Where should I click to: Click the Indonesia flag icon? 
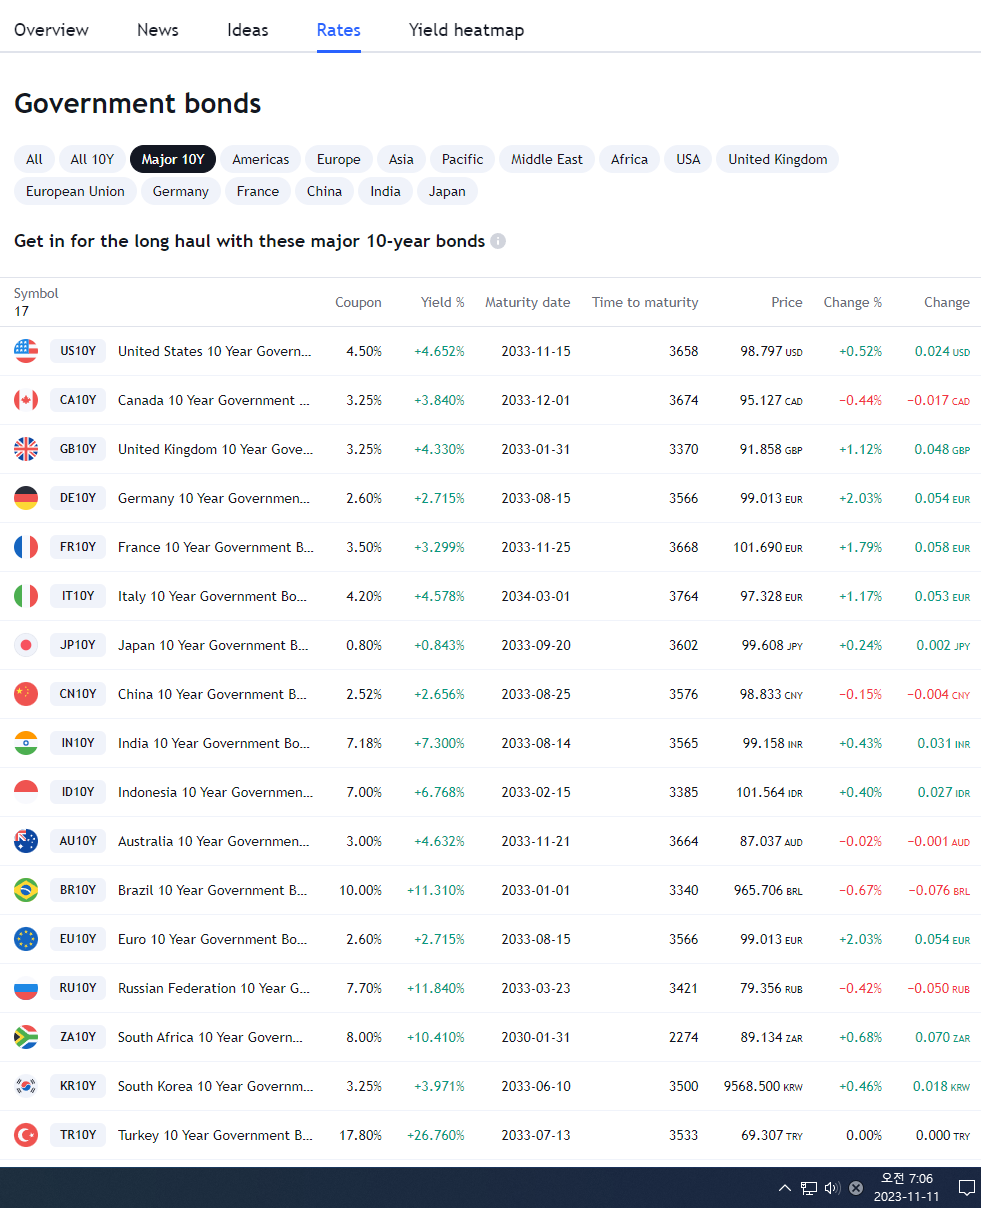pos(26,792)
